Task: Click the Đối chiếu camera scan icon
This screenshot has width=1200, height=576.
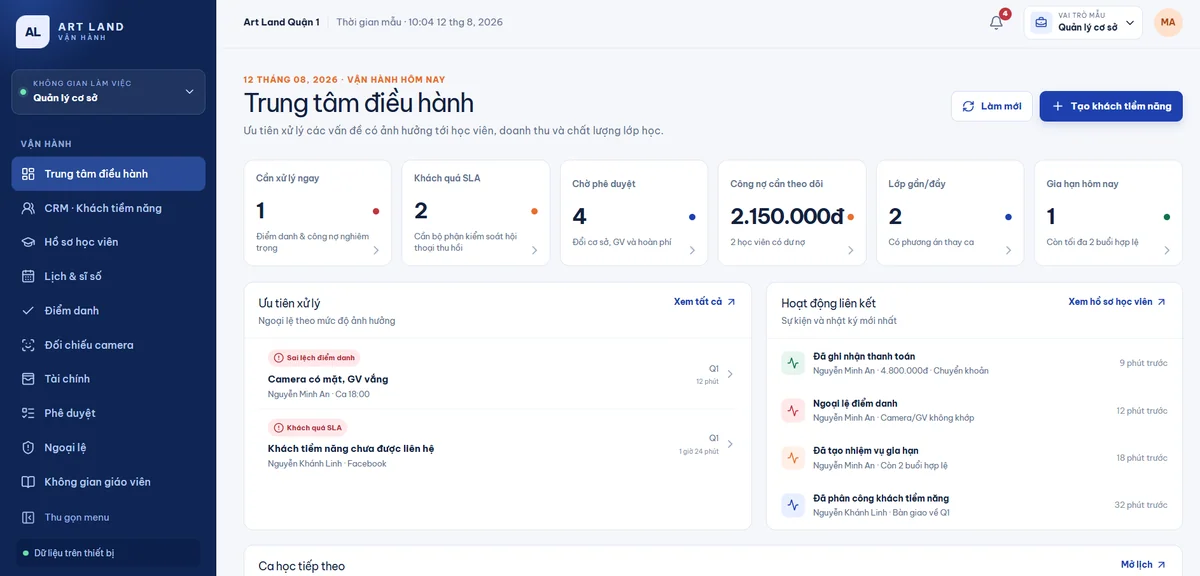Action: click(x=28, y=345)
